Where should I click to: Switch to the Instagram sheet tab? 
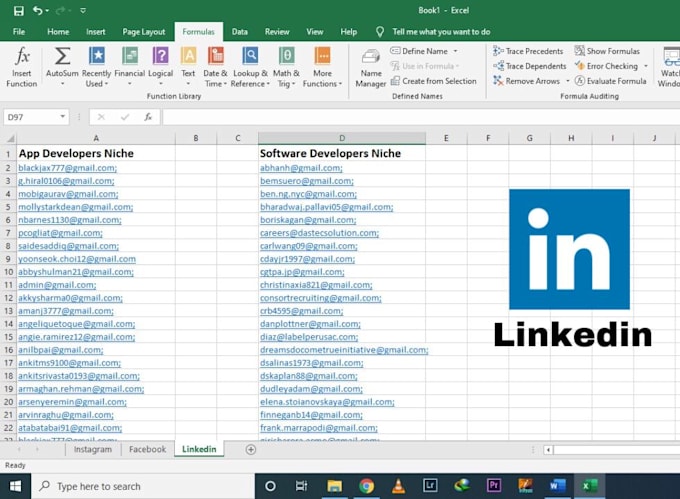93,450
